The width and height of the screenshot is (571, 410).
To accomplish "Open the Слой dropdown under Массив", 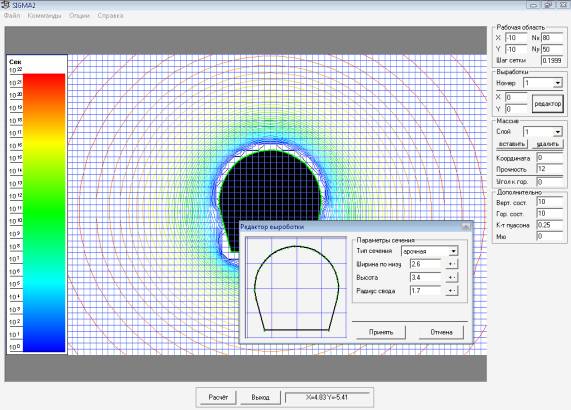I will pyautogui.click(x=557, y=131).
